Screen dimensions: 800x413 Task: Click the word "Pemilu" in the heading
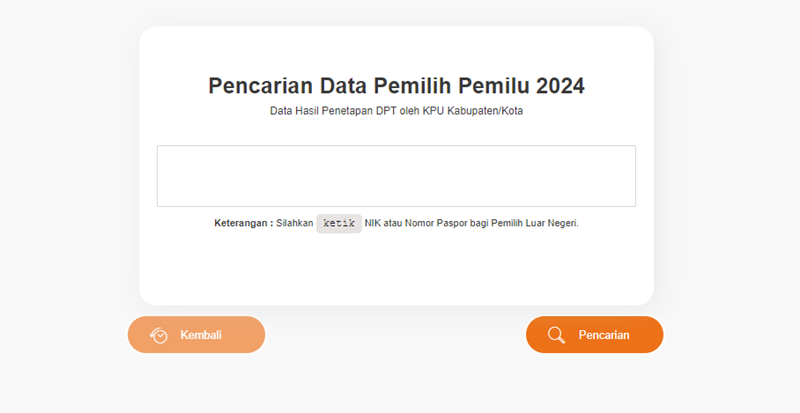click(x=496, y=86)
